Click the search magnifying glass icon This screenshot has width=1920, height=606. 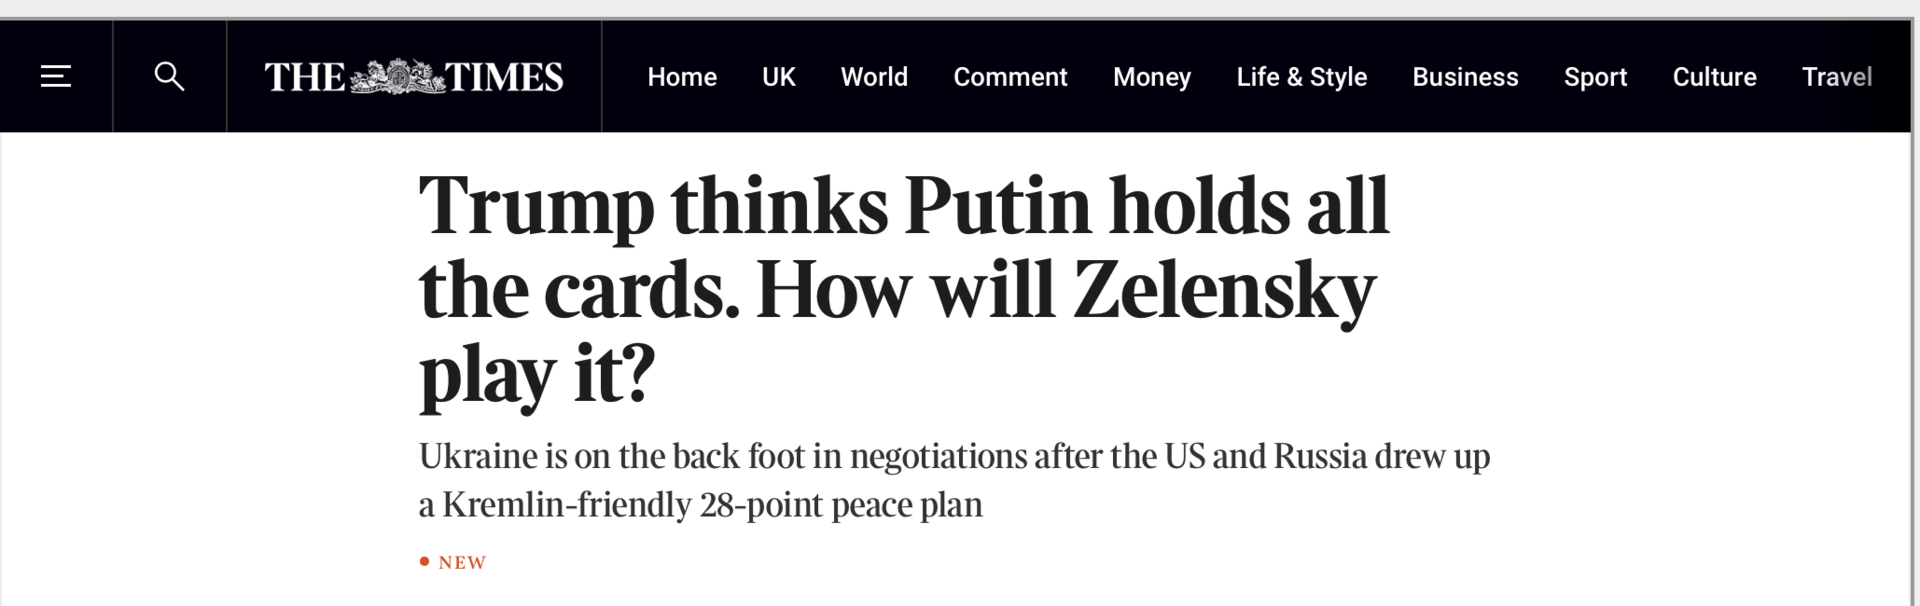point(169,76)
